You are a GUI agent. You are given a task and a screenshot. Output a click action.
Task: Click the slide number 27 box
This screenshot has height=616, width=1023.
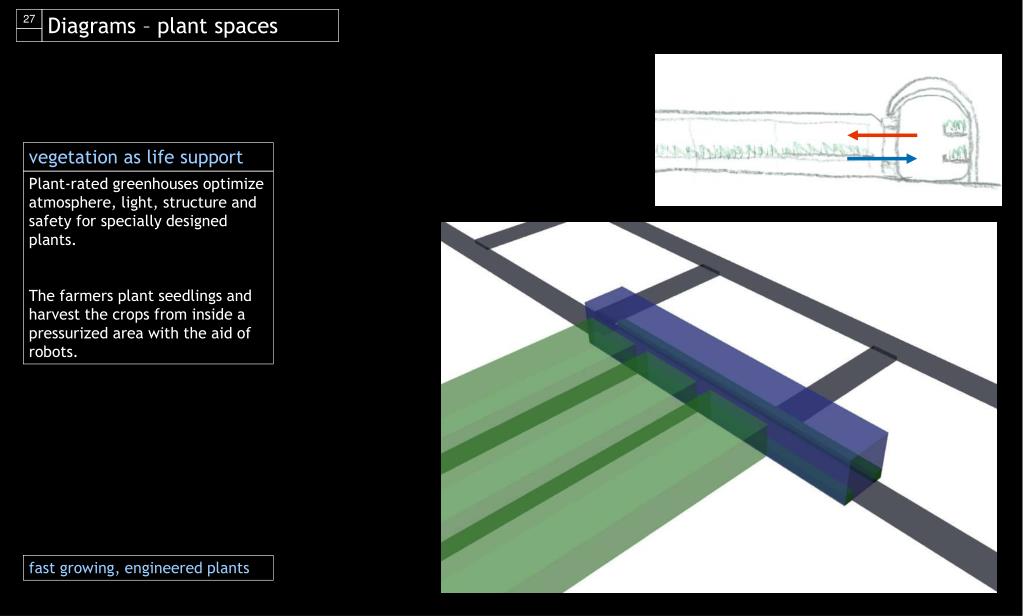pos(29,19)
